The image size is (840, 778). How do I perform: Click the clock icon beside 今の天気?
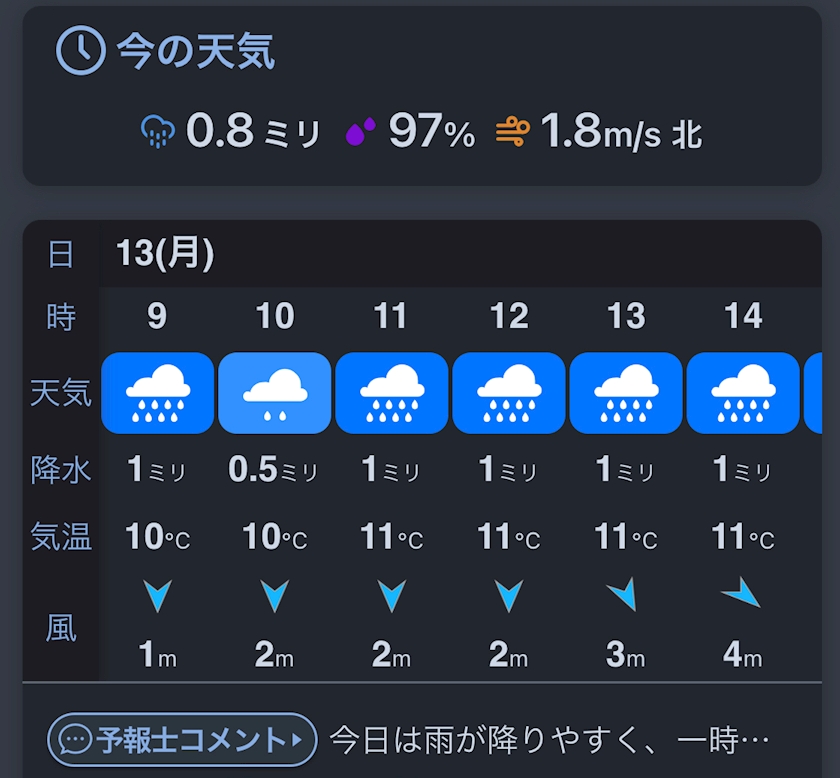[x=80, y=50]
